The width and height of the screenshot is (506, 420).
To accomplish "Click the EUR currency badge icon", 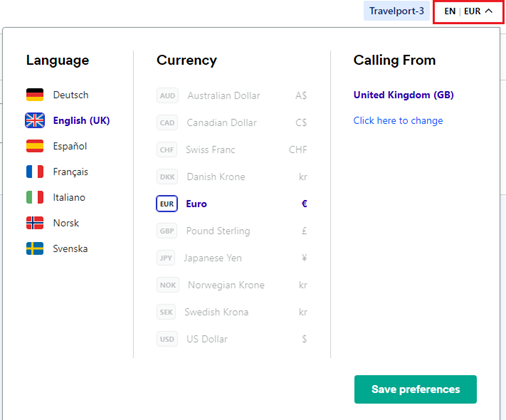I will click(x=167, y=204).
